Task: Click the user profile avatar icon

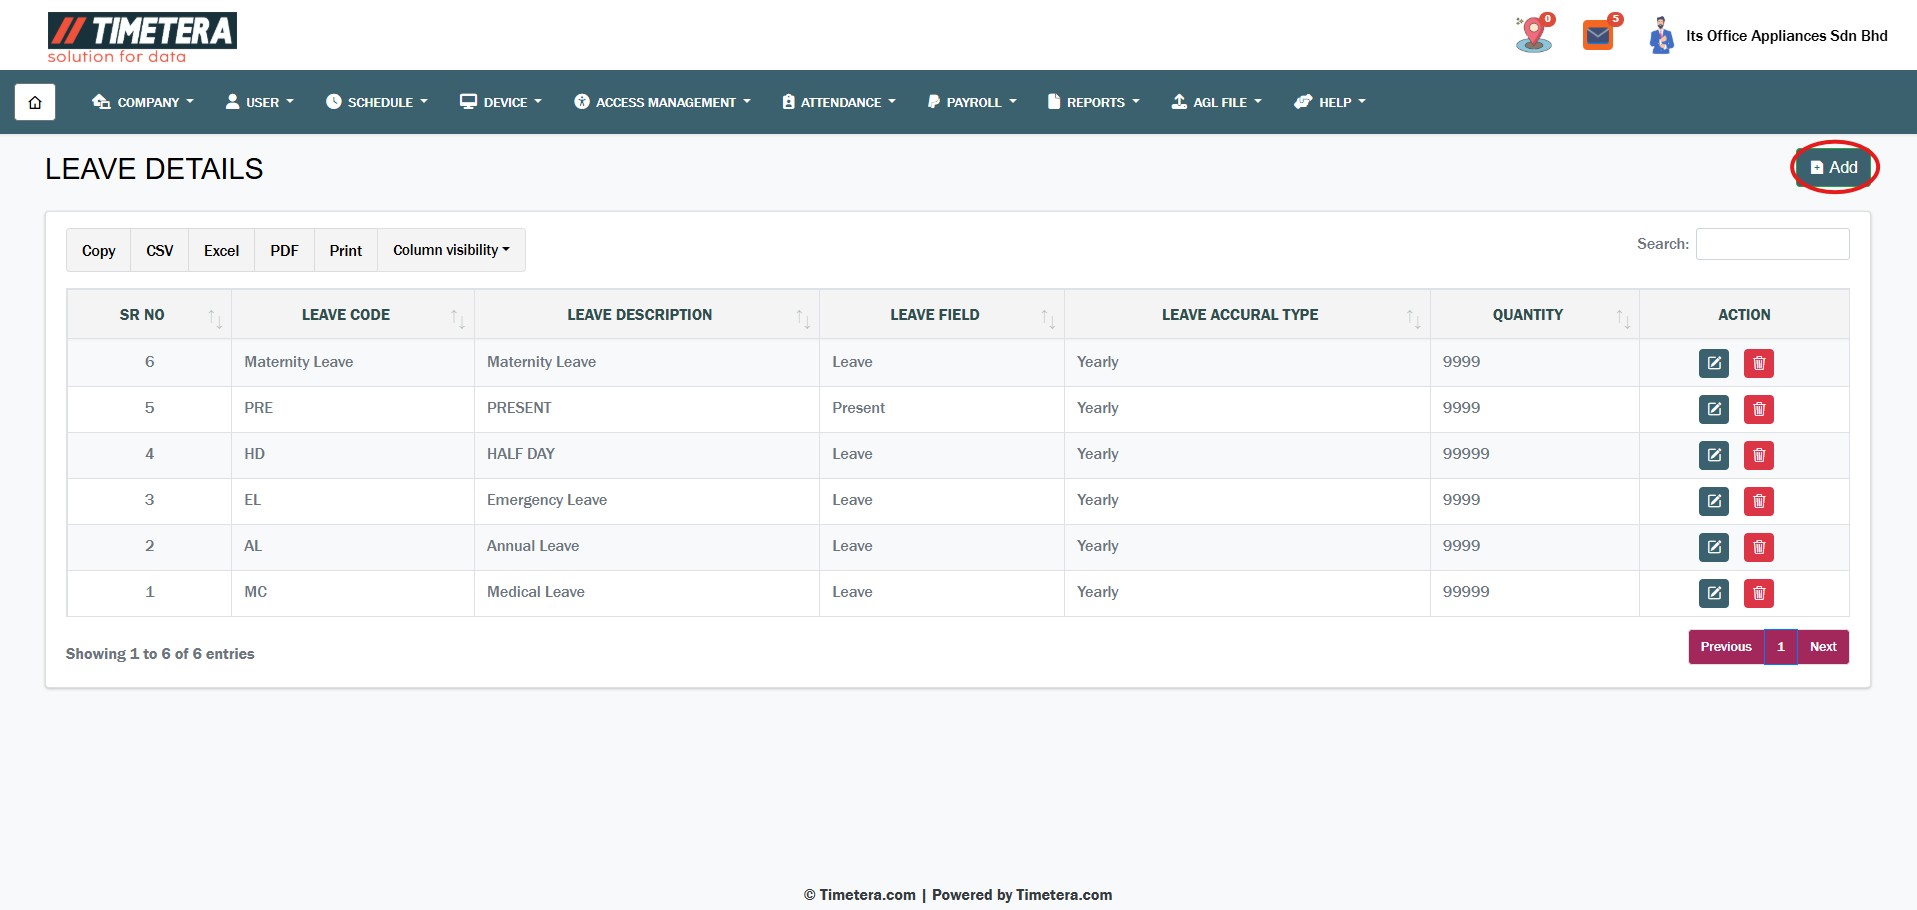Action: click(1661, 36)
